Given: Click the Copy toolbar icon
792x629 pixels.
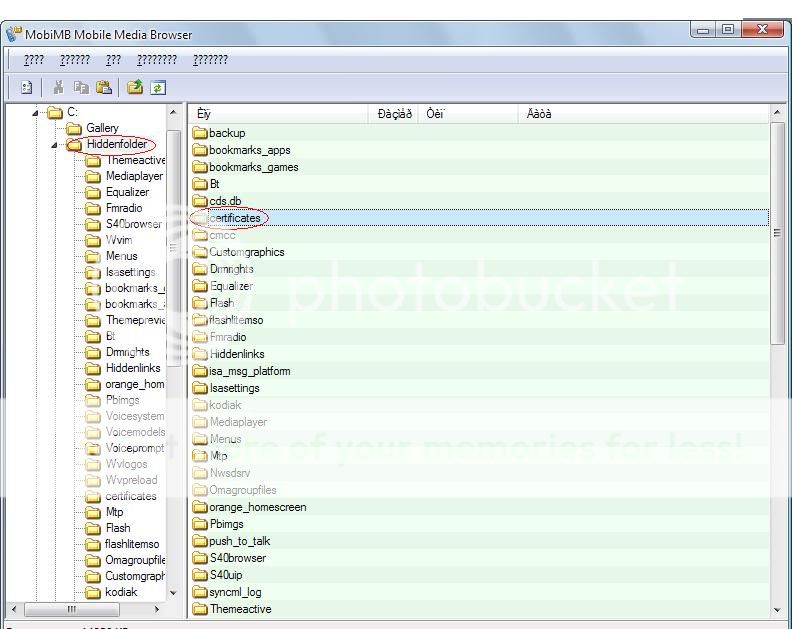Looking at the screenshot, I should (x=82, y=87).
